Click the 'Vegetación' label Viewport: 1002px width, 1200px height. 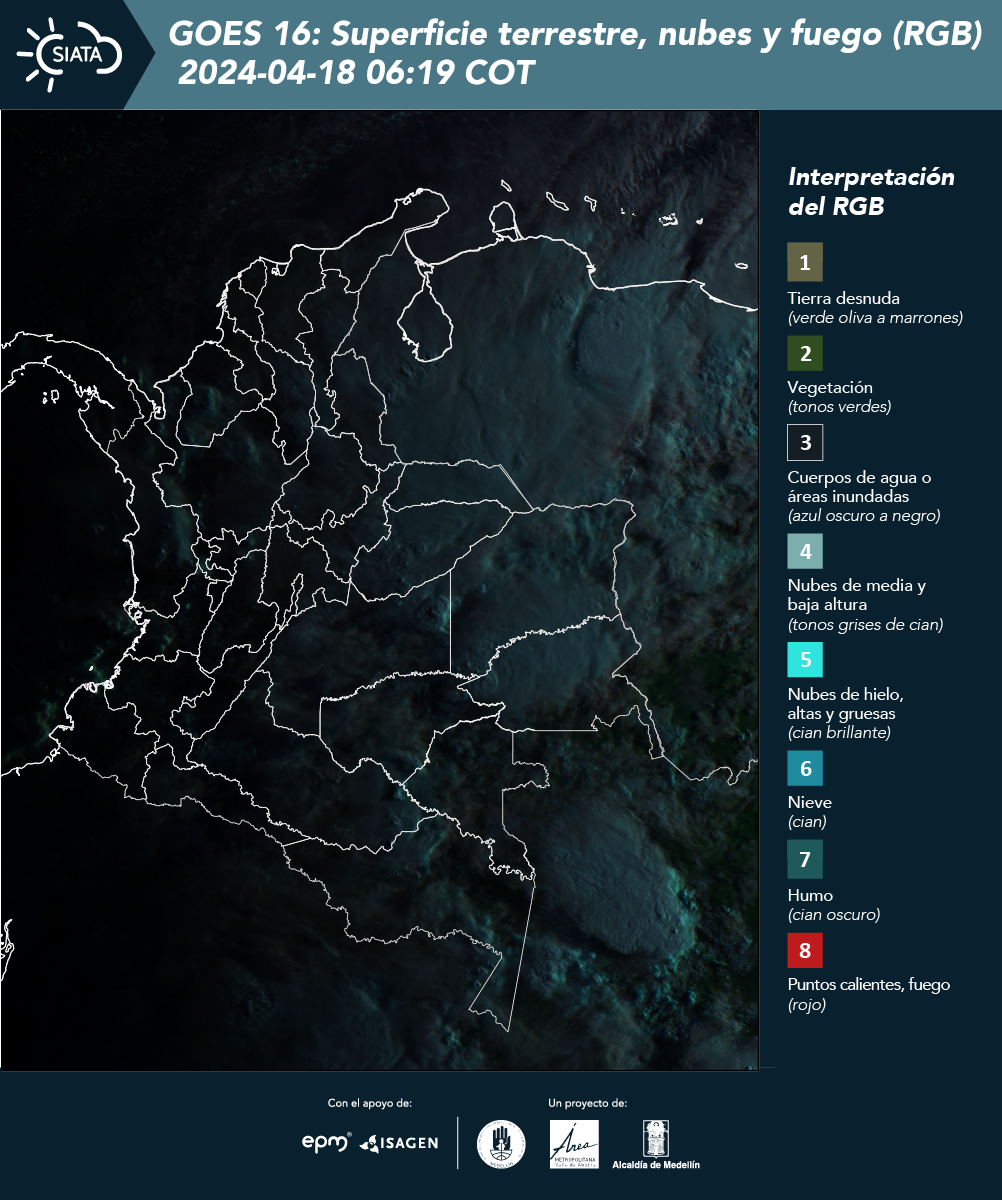pyautogui.click(x=830, y=387)
